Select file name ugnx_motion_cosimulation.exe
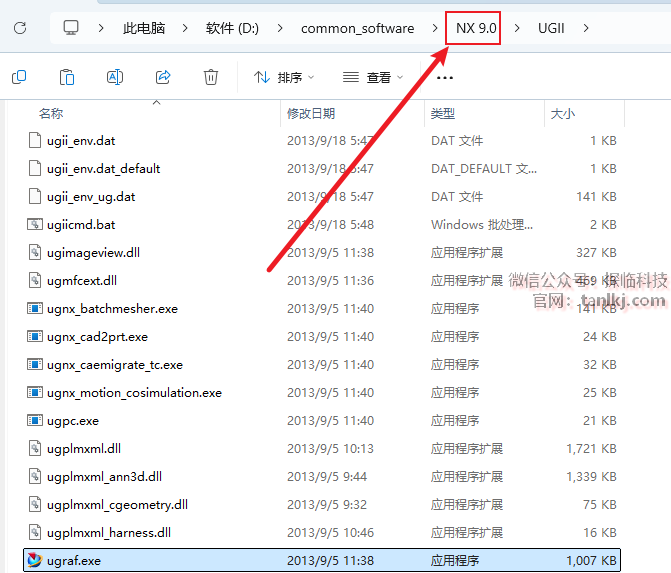This screenshot has width=671, height=573. coord(134,393)
